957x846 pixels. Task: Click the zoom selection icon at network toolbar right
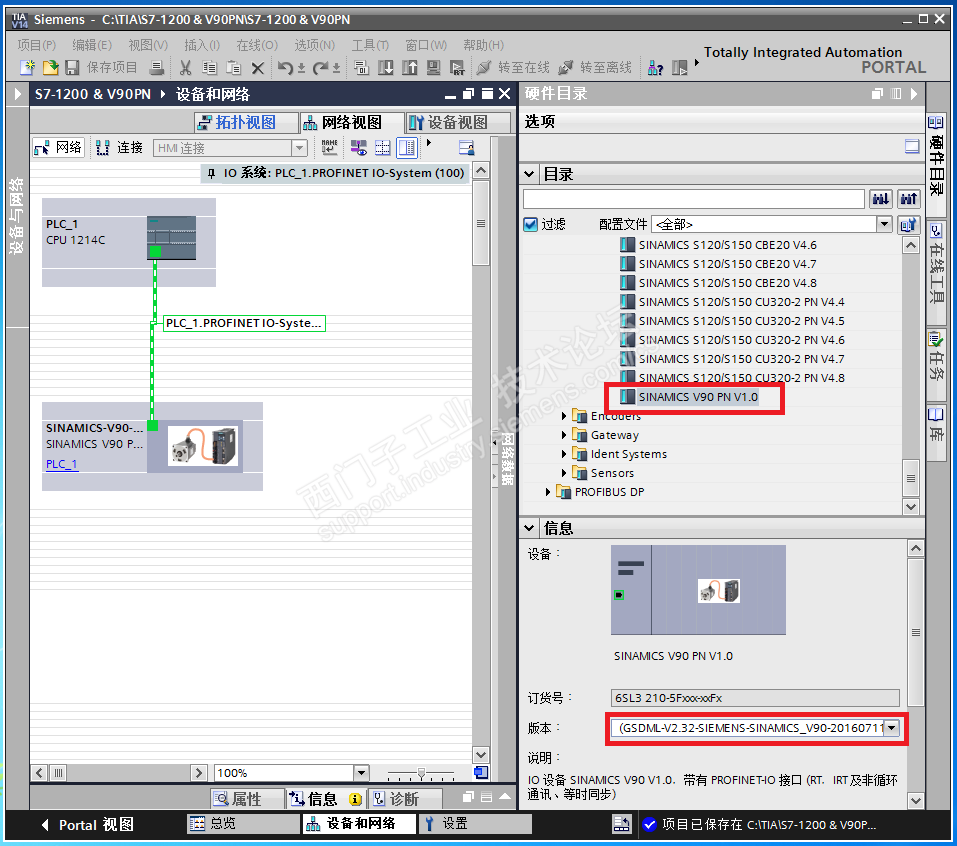466,147
